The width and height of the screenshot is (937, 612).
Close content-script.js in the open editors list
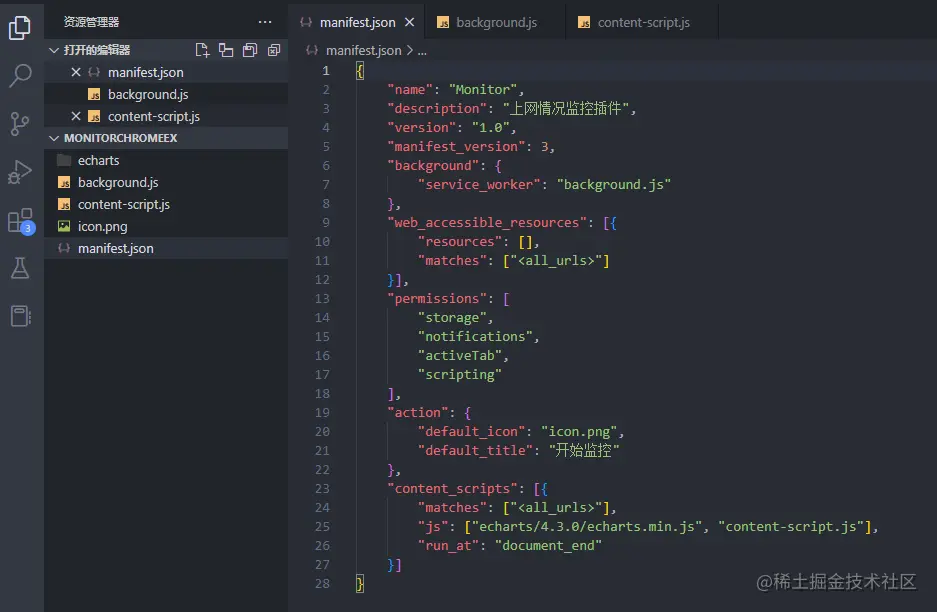click(76, 116)
